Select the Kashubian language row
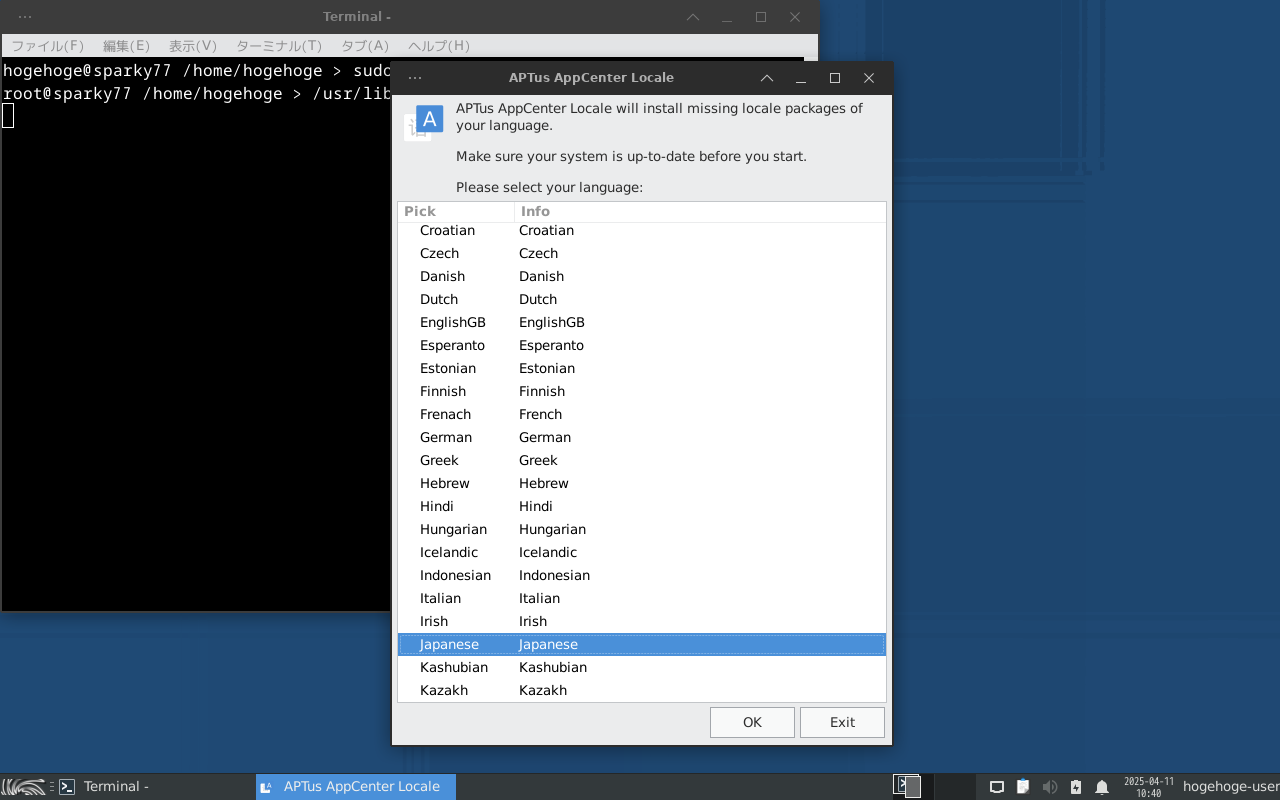Image resolution: width=1280 pixels, height=800 pixels. [642, 667]
